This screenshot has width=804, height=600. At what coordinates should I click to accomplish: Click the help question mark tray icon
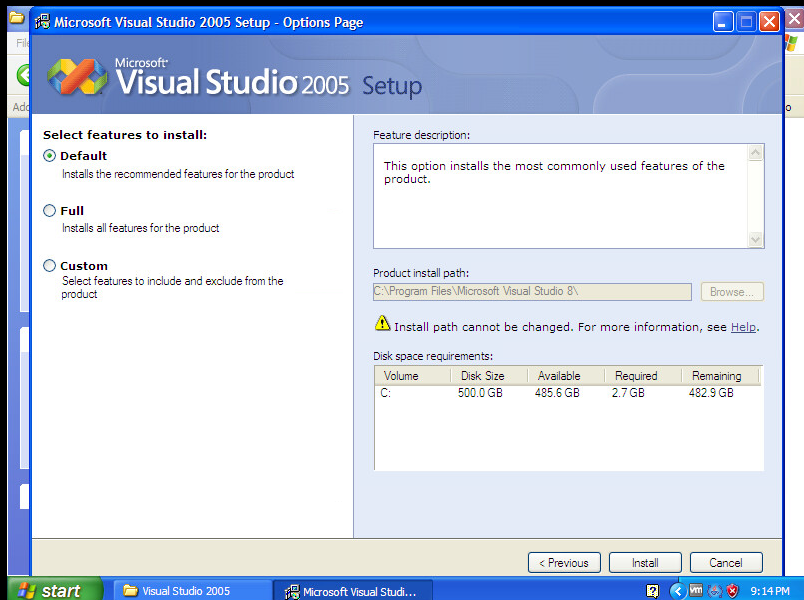click(x=653, y=591)
